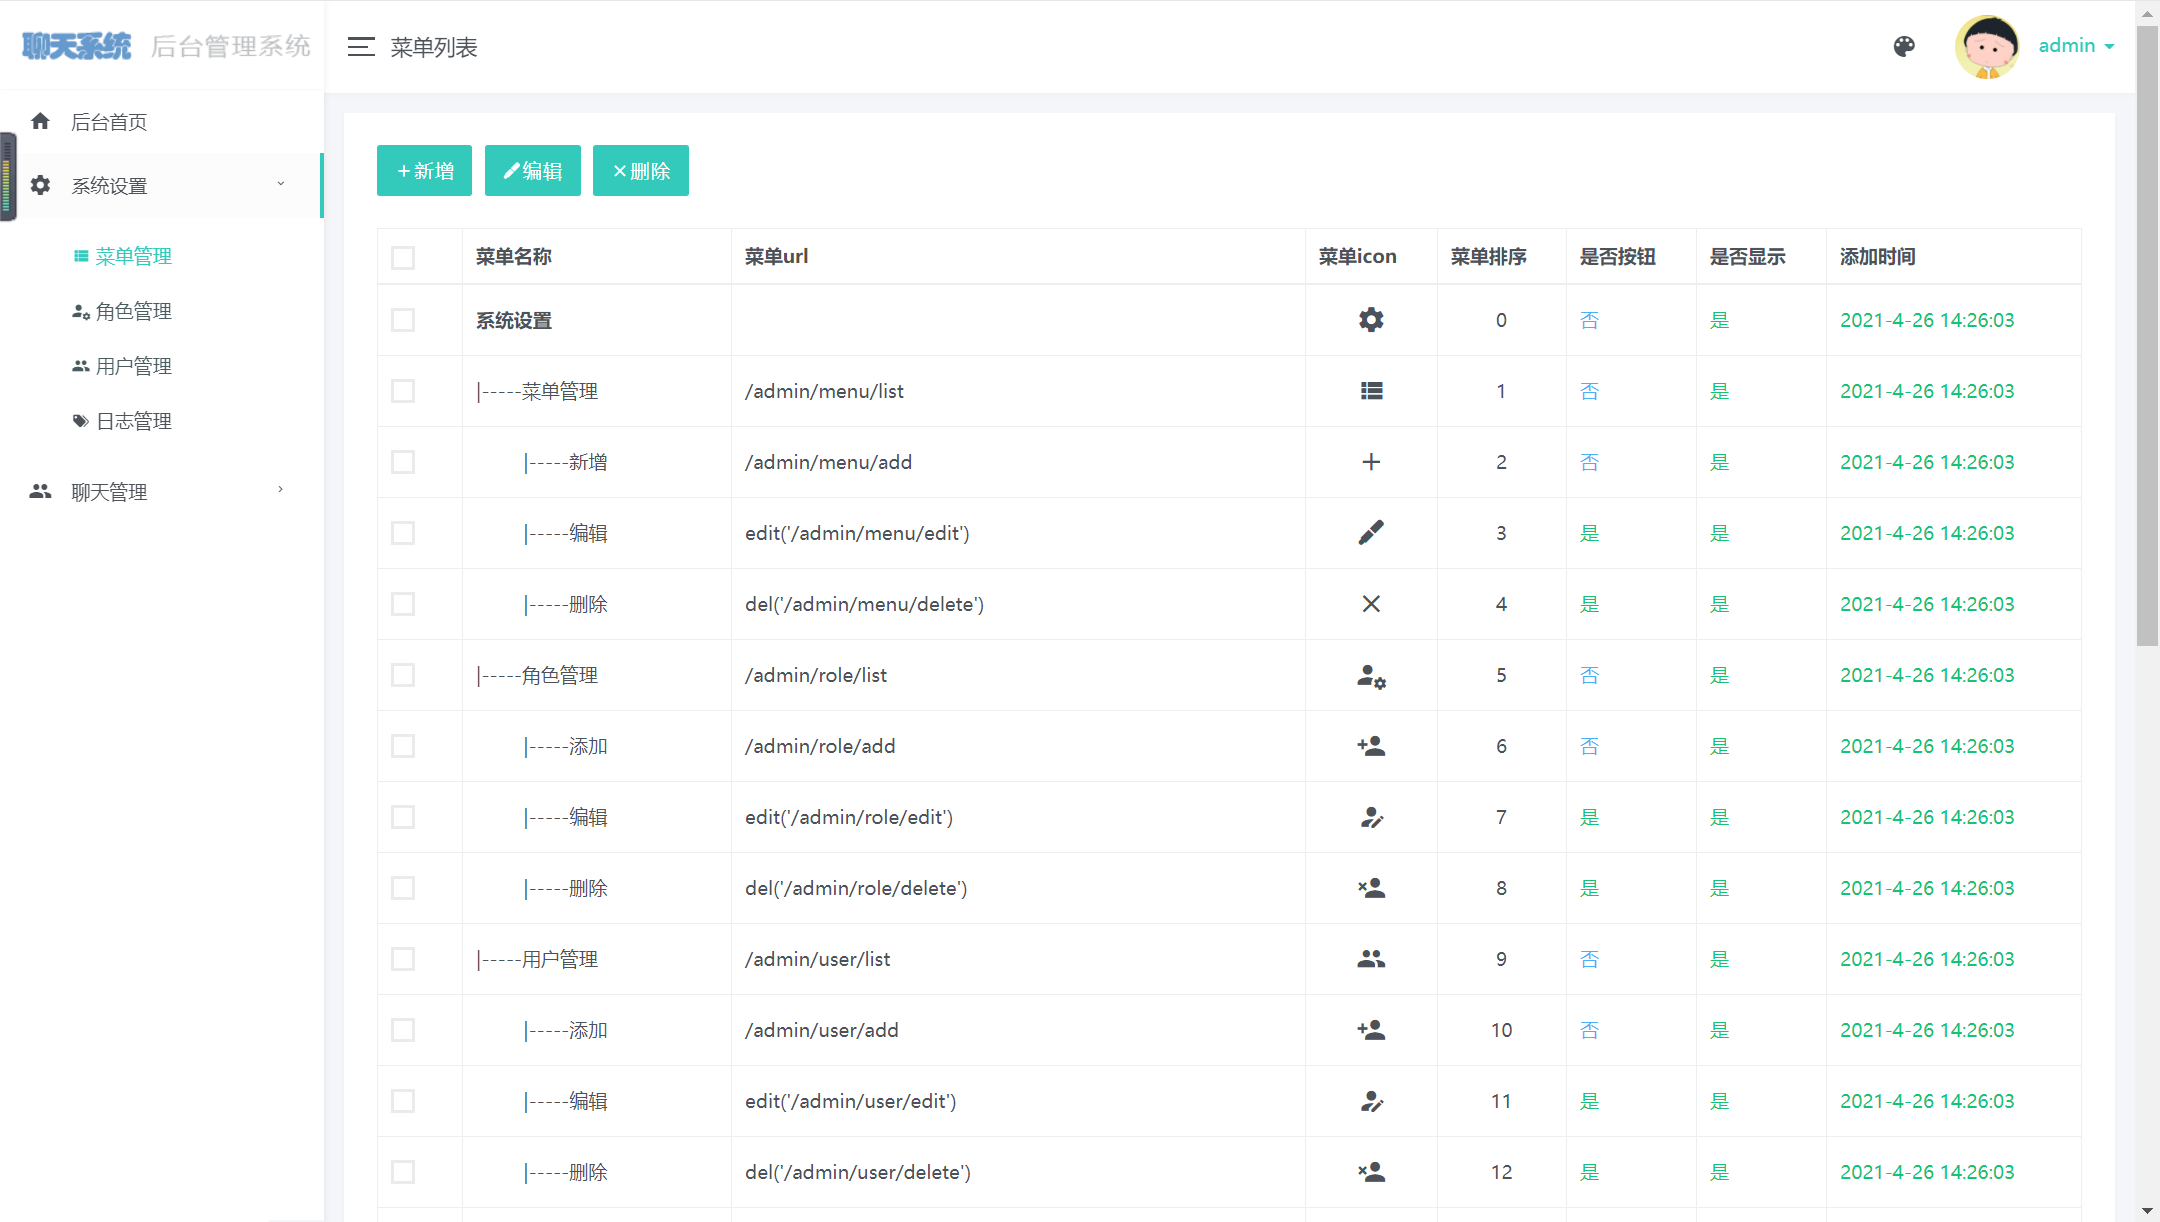Open the theme palette icon
The height and width of the screenshot is (1222, 2160).
point(1904,46)
